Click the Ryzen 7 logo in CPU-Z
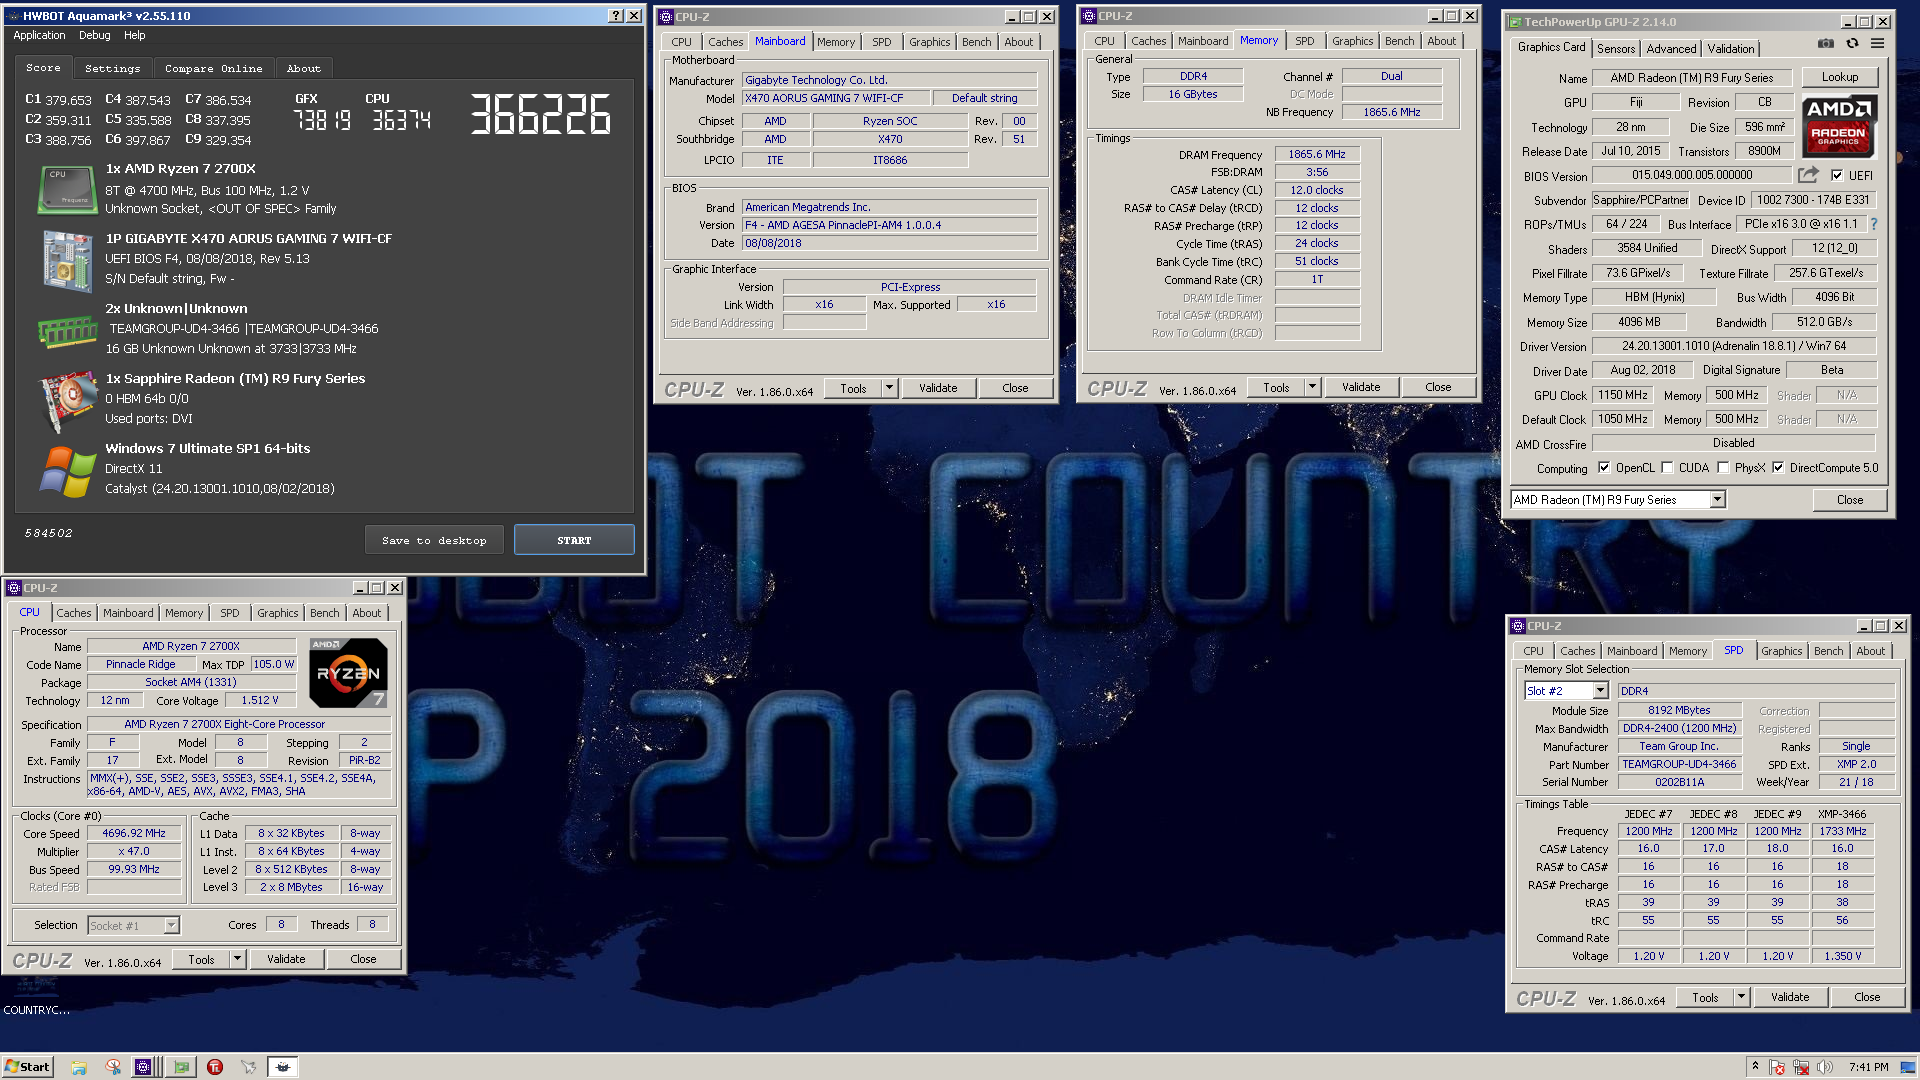Screen dimensions: 1920x1080 (348, 672)
